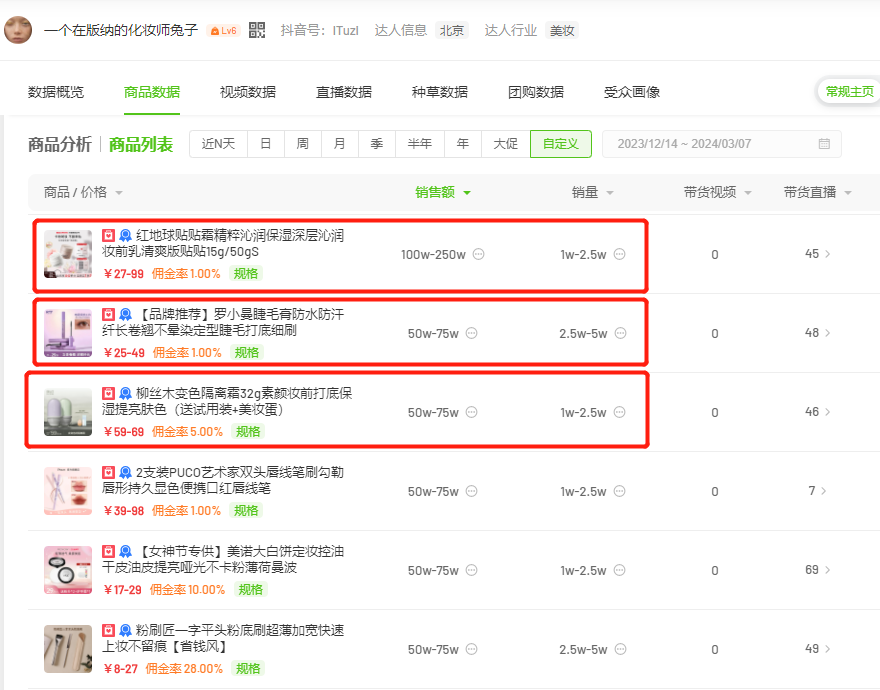Viewport: 880px width, 690px height.
Task: Select 近N天 time range
Action: (218, 144)
